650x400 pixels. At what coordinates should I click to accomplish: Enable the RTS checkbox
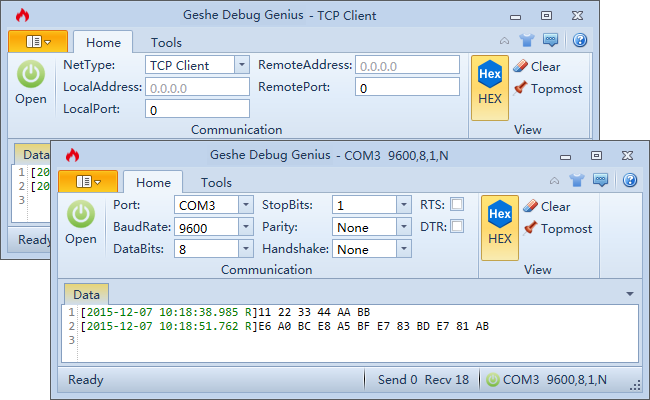(457, 204)
